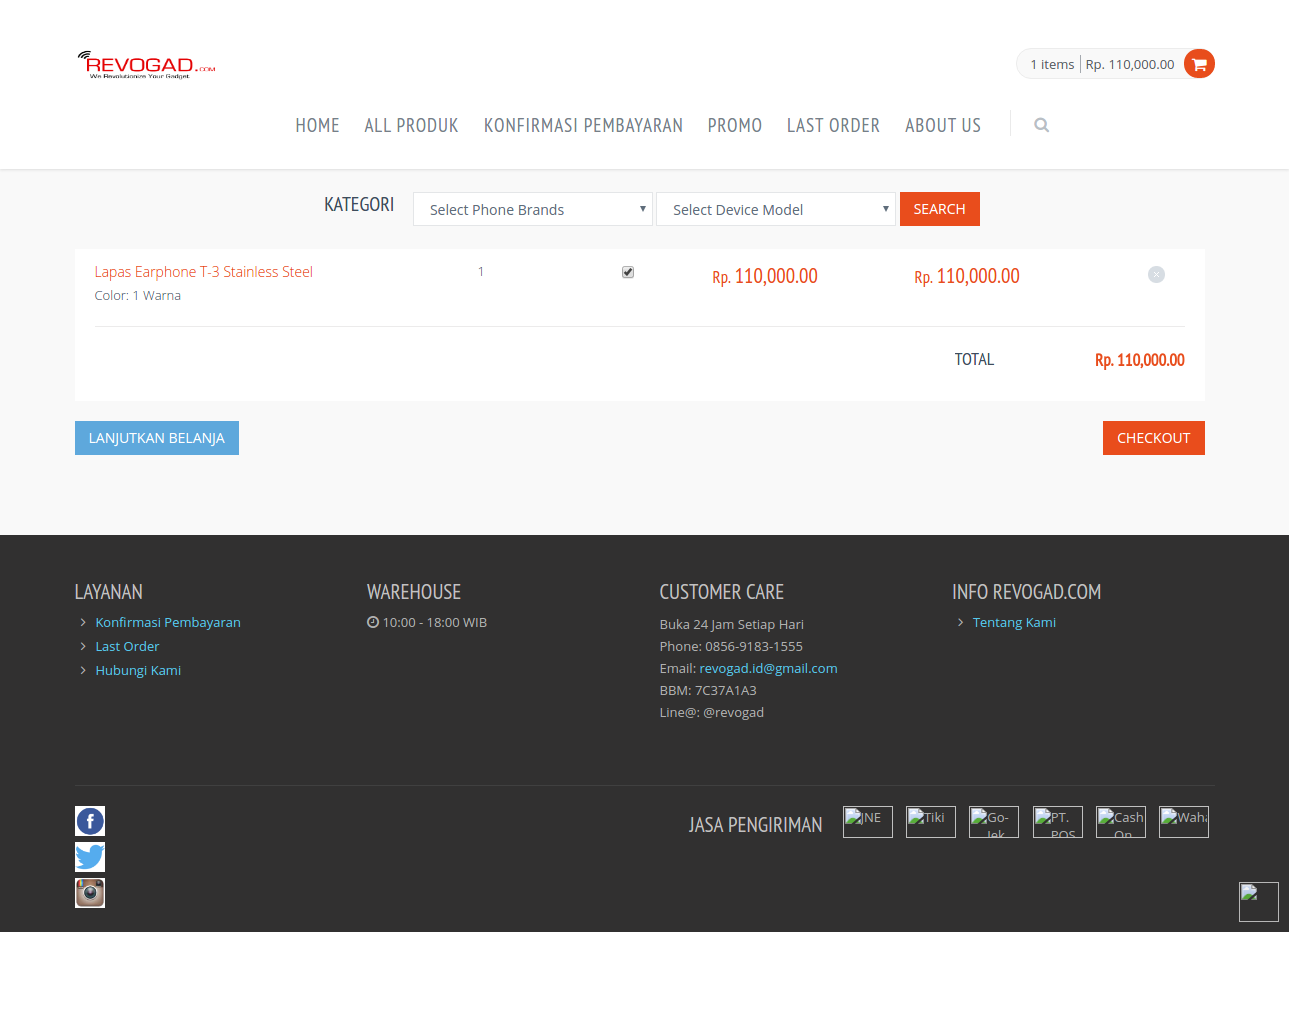Viewport: 1289px width, 1036px height.
Task: Remove Lapas Earphone with the X button
Action: pos(1156,274)
